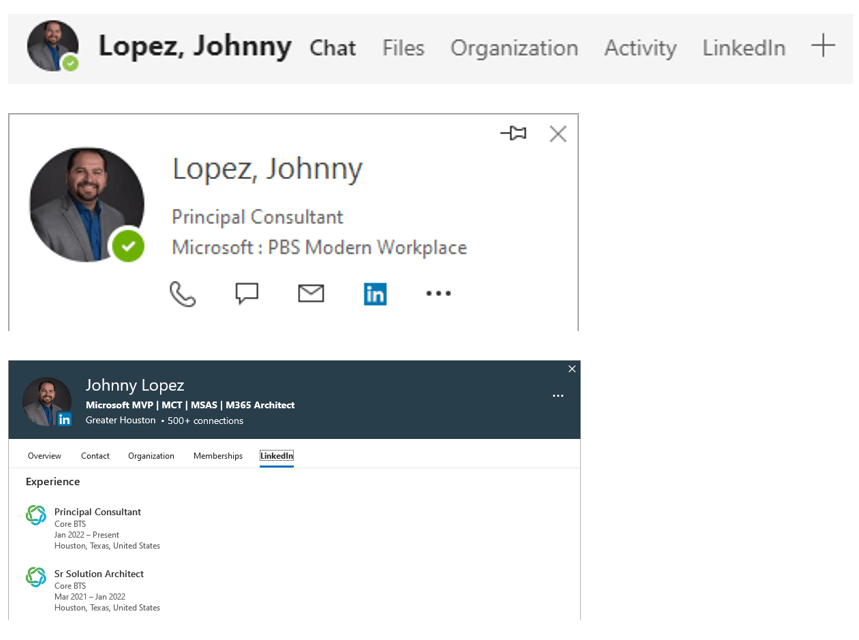Image resolution: width=859 pixels, height=640 pixels.
Task: Select the Contact tab in profile panel
Action: coord(95,456)
